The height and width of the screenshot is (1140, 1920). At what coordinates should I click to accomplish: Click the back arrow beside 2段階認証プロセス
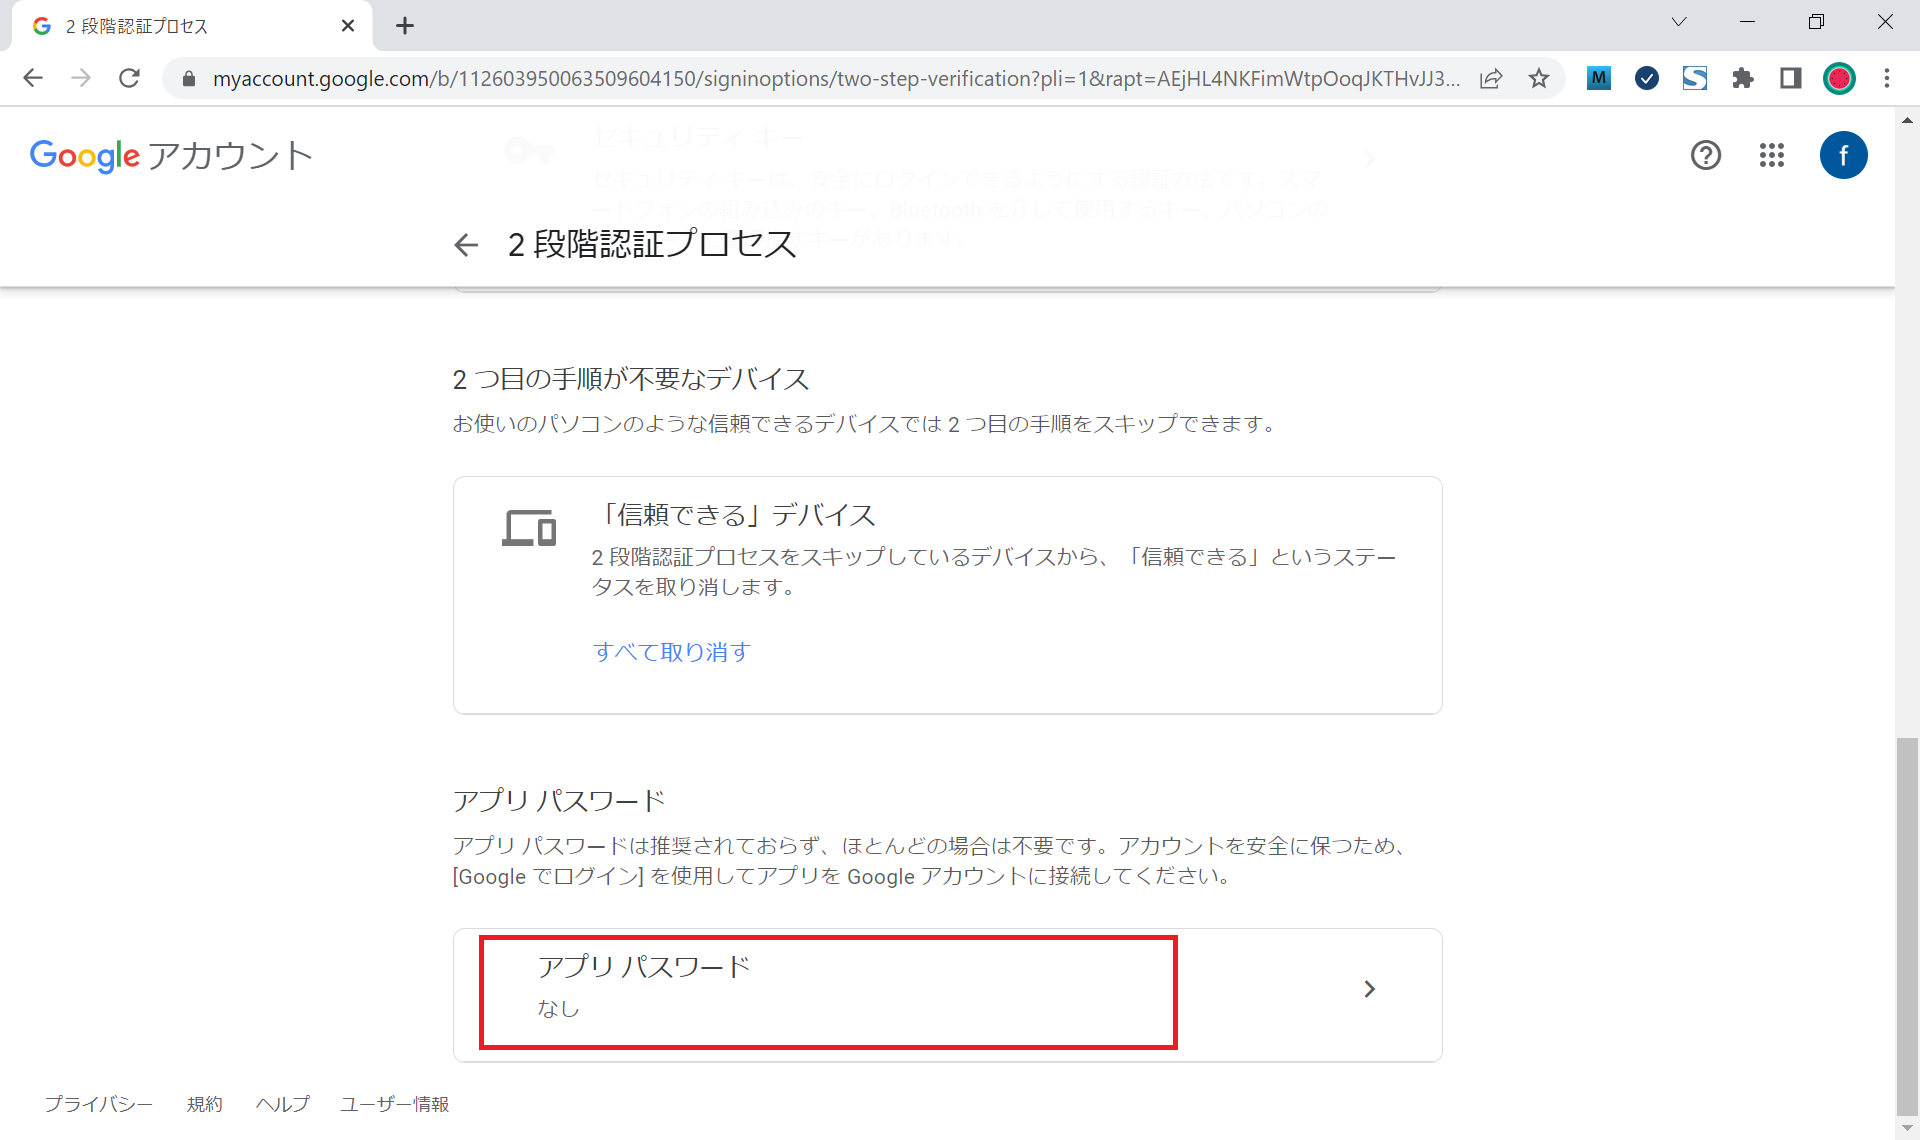pyautogui.click(x=466, y=245)
